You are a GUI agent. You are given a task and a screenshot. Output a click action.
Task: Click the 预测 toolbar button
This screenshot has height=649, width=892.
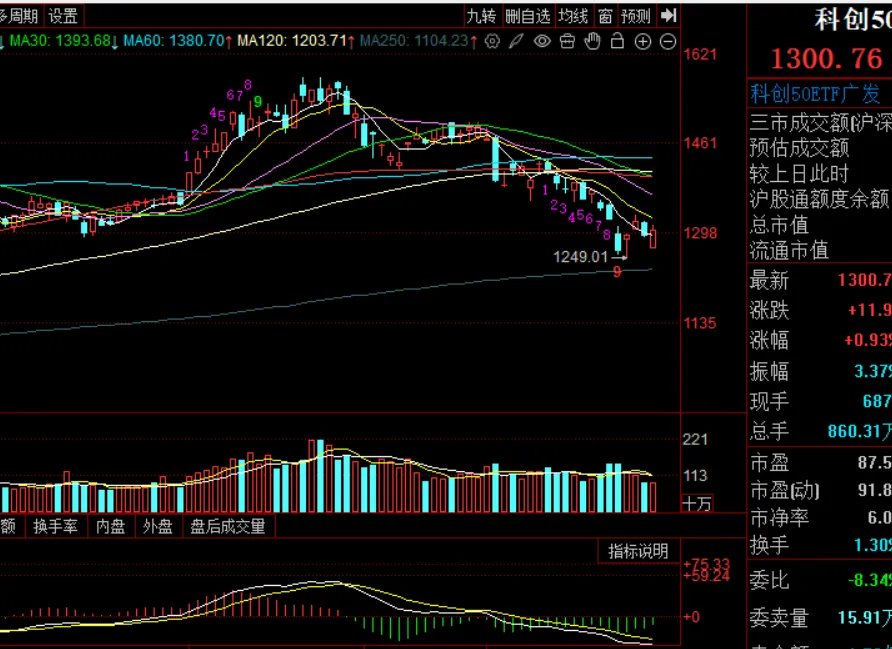click(x=636, y=16)
